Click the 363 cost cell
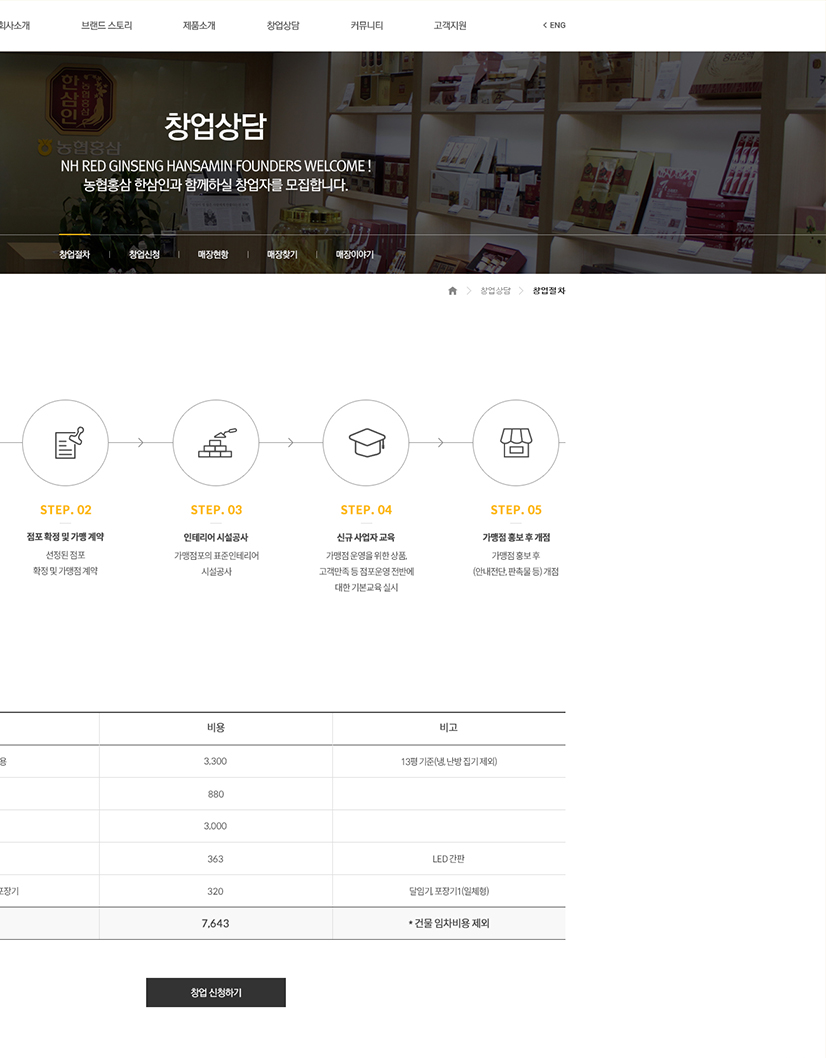This screenshot has width=826, height=1058. pyautogui.click(x=216, y=859)
